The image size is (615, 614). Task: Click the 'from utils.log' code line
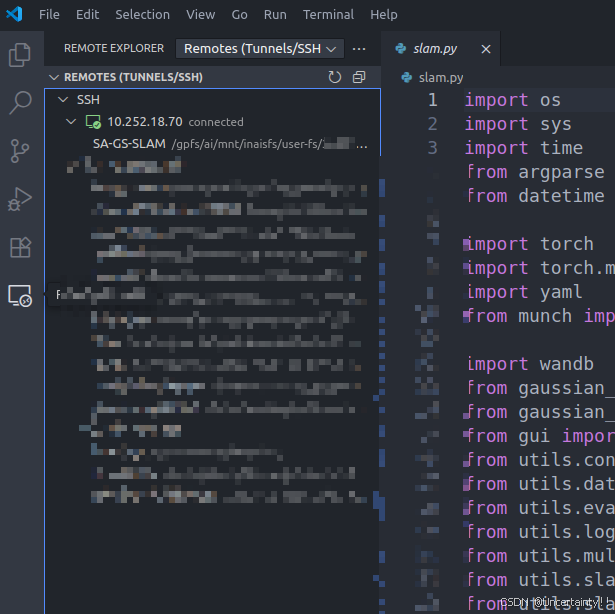[540, 532]
